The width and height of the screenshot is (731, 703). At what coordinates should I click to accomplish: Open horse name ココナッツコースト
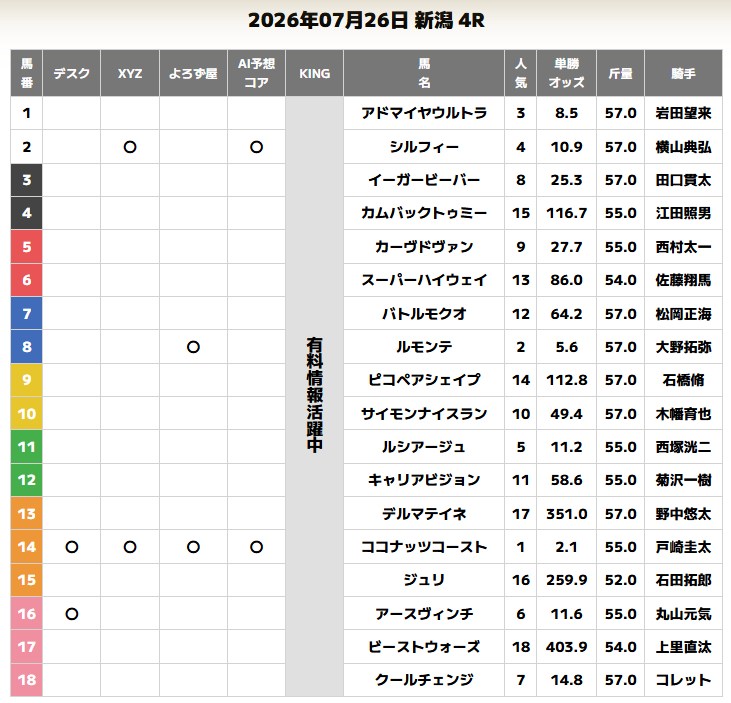coord(424,547)
